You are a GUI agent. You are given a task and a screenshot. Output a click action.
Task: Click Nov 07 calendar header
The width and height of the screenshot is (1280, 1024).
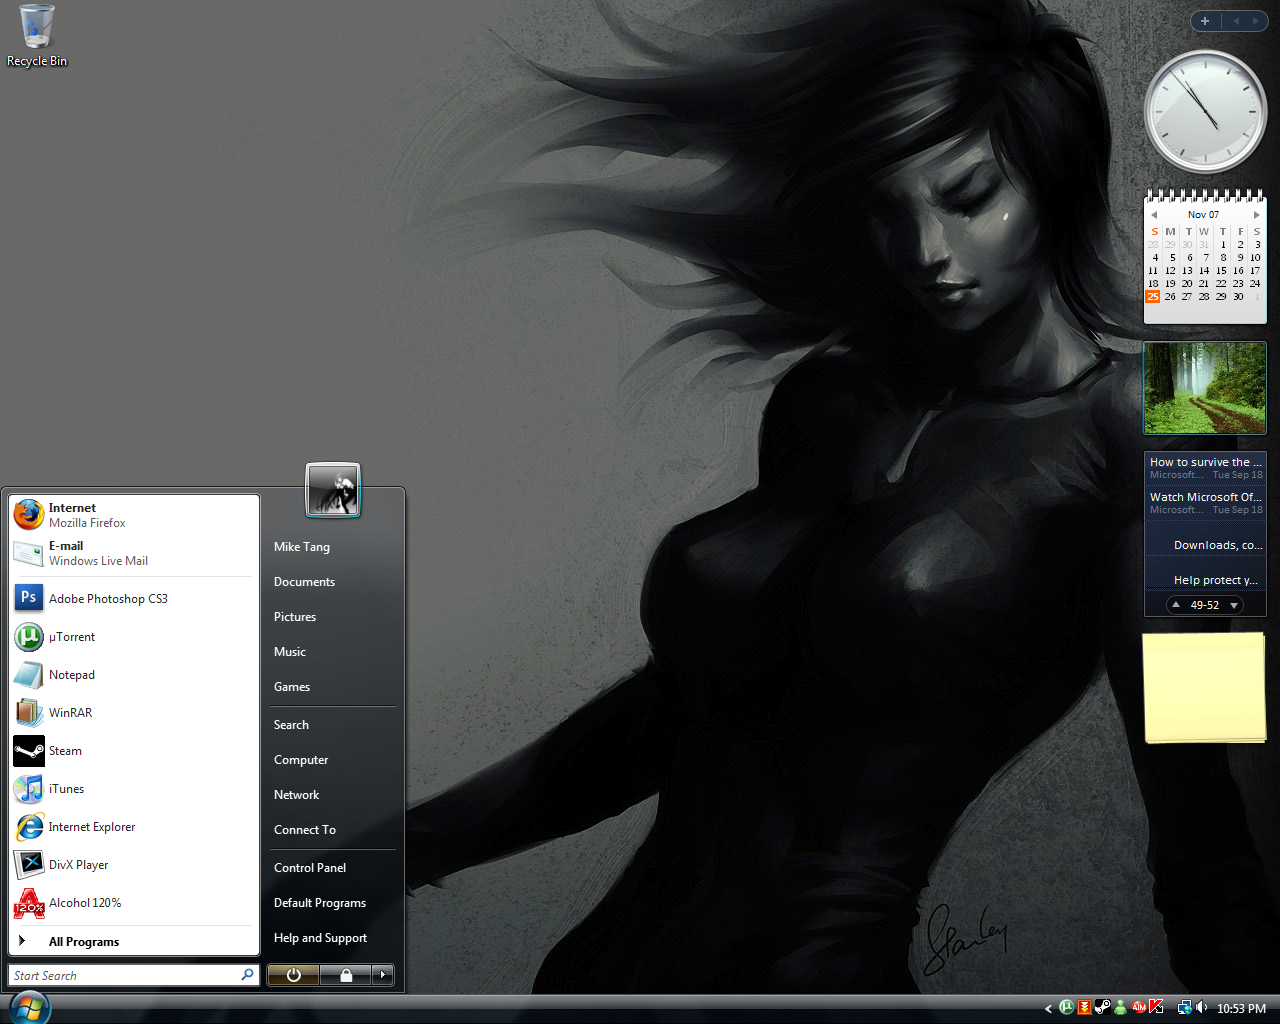pyautogui.click(x=1203, y=215)
